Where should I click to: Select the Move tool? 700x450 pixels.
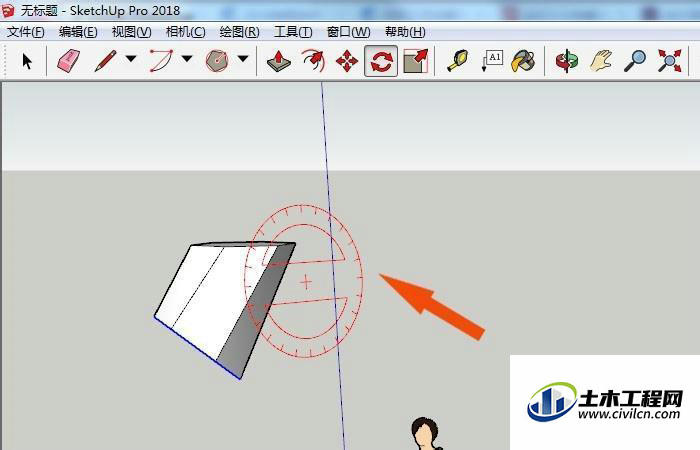tap(347, 61)
